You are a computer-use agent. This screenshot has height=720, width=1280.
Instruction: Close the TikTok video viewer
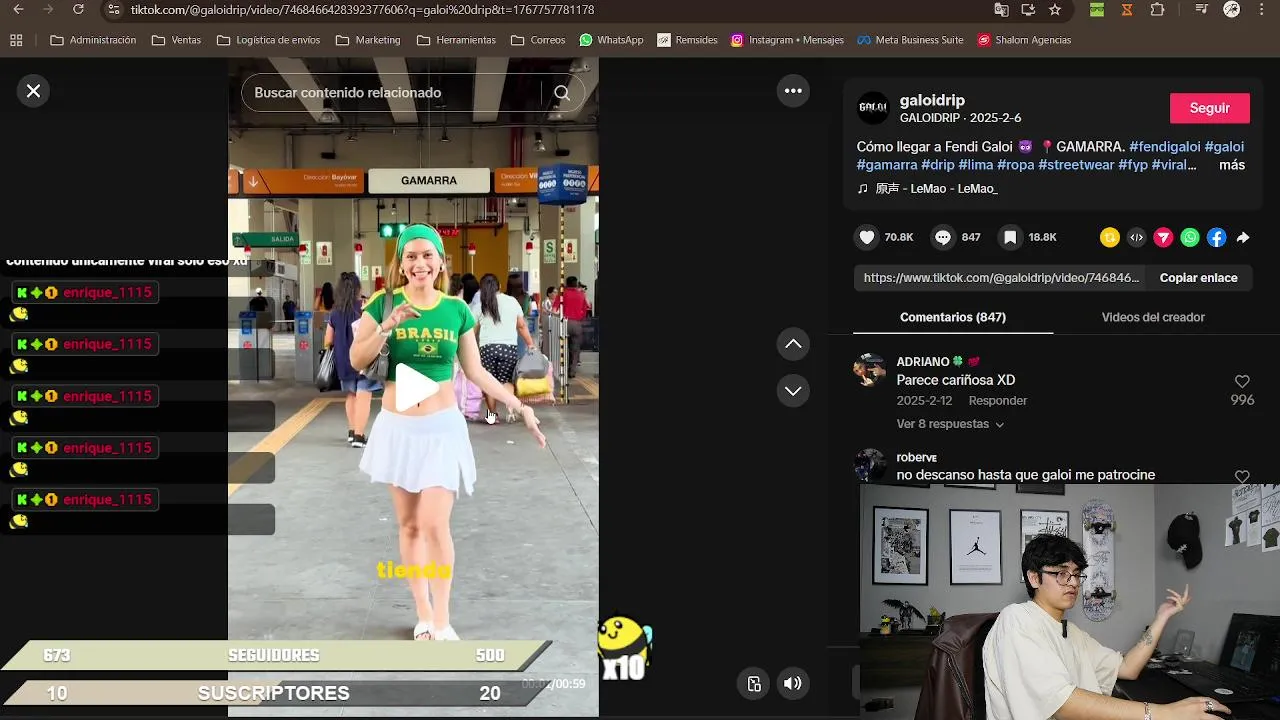(33, 91)
